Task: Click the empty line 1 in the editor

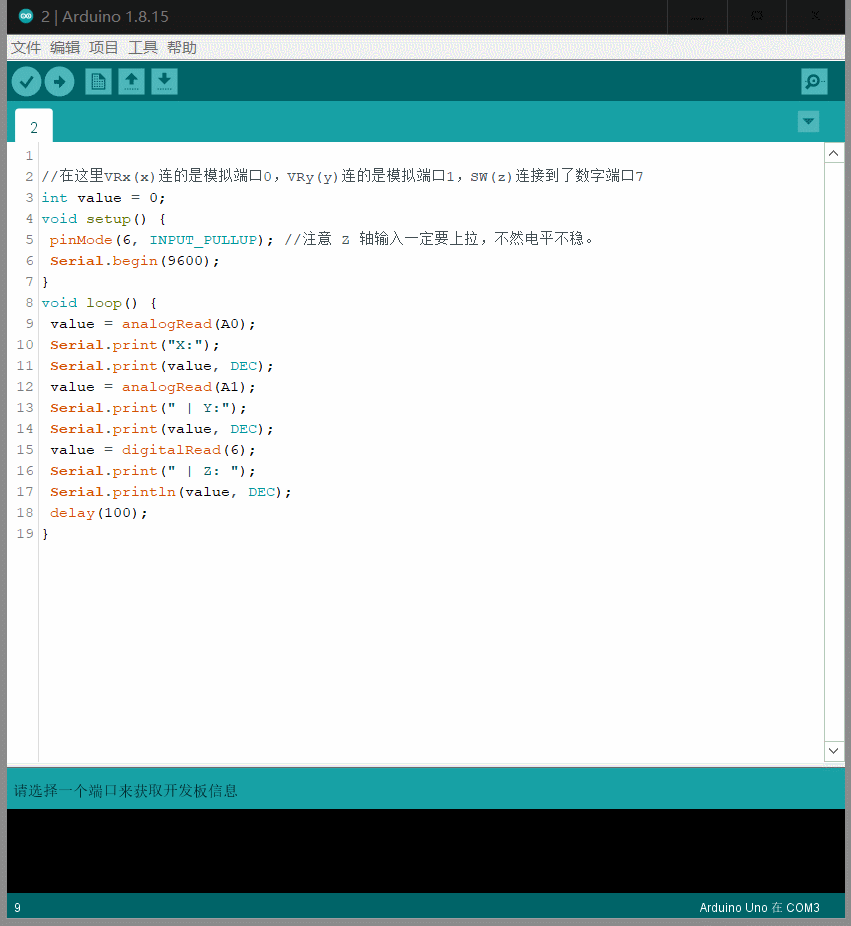Action: tap(431, 156)
